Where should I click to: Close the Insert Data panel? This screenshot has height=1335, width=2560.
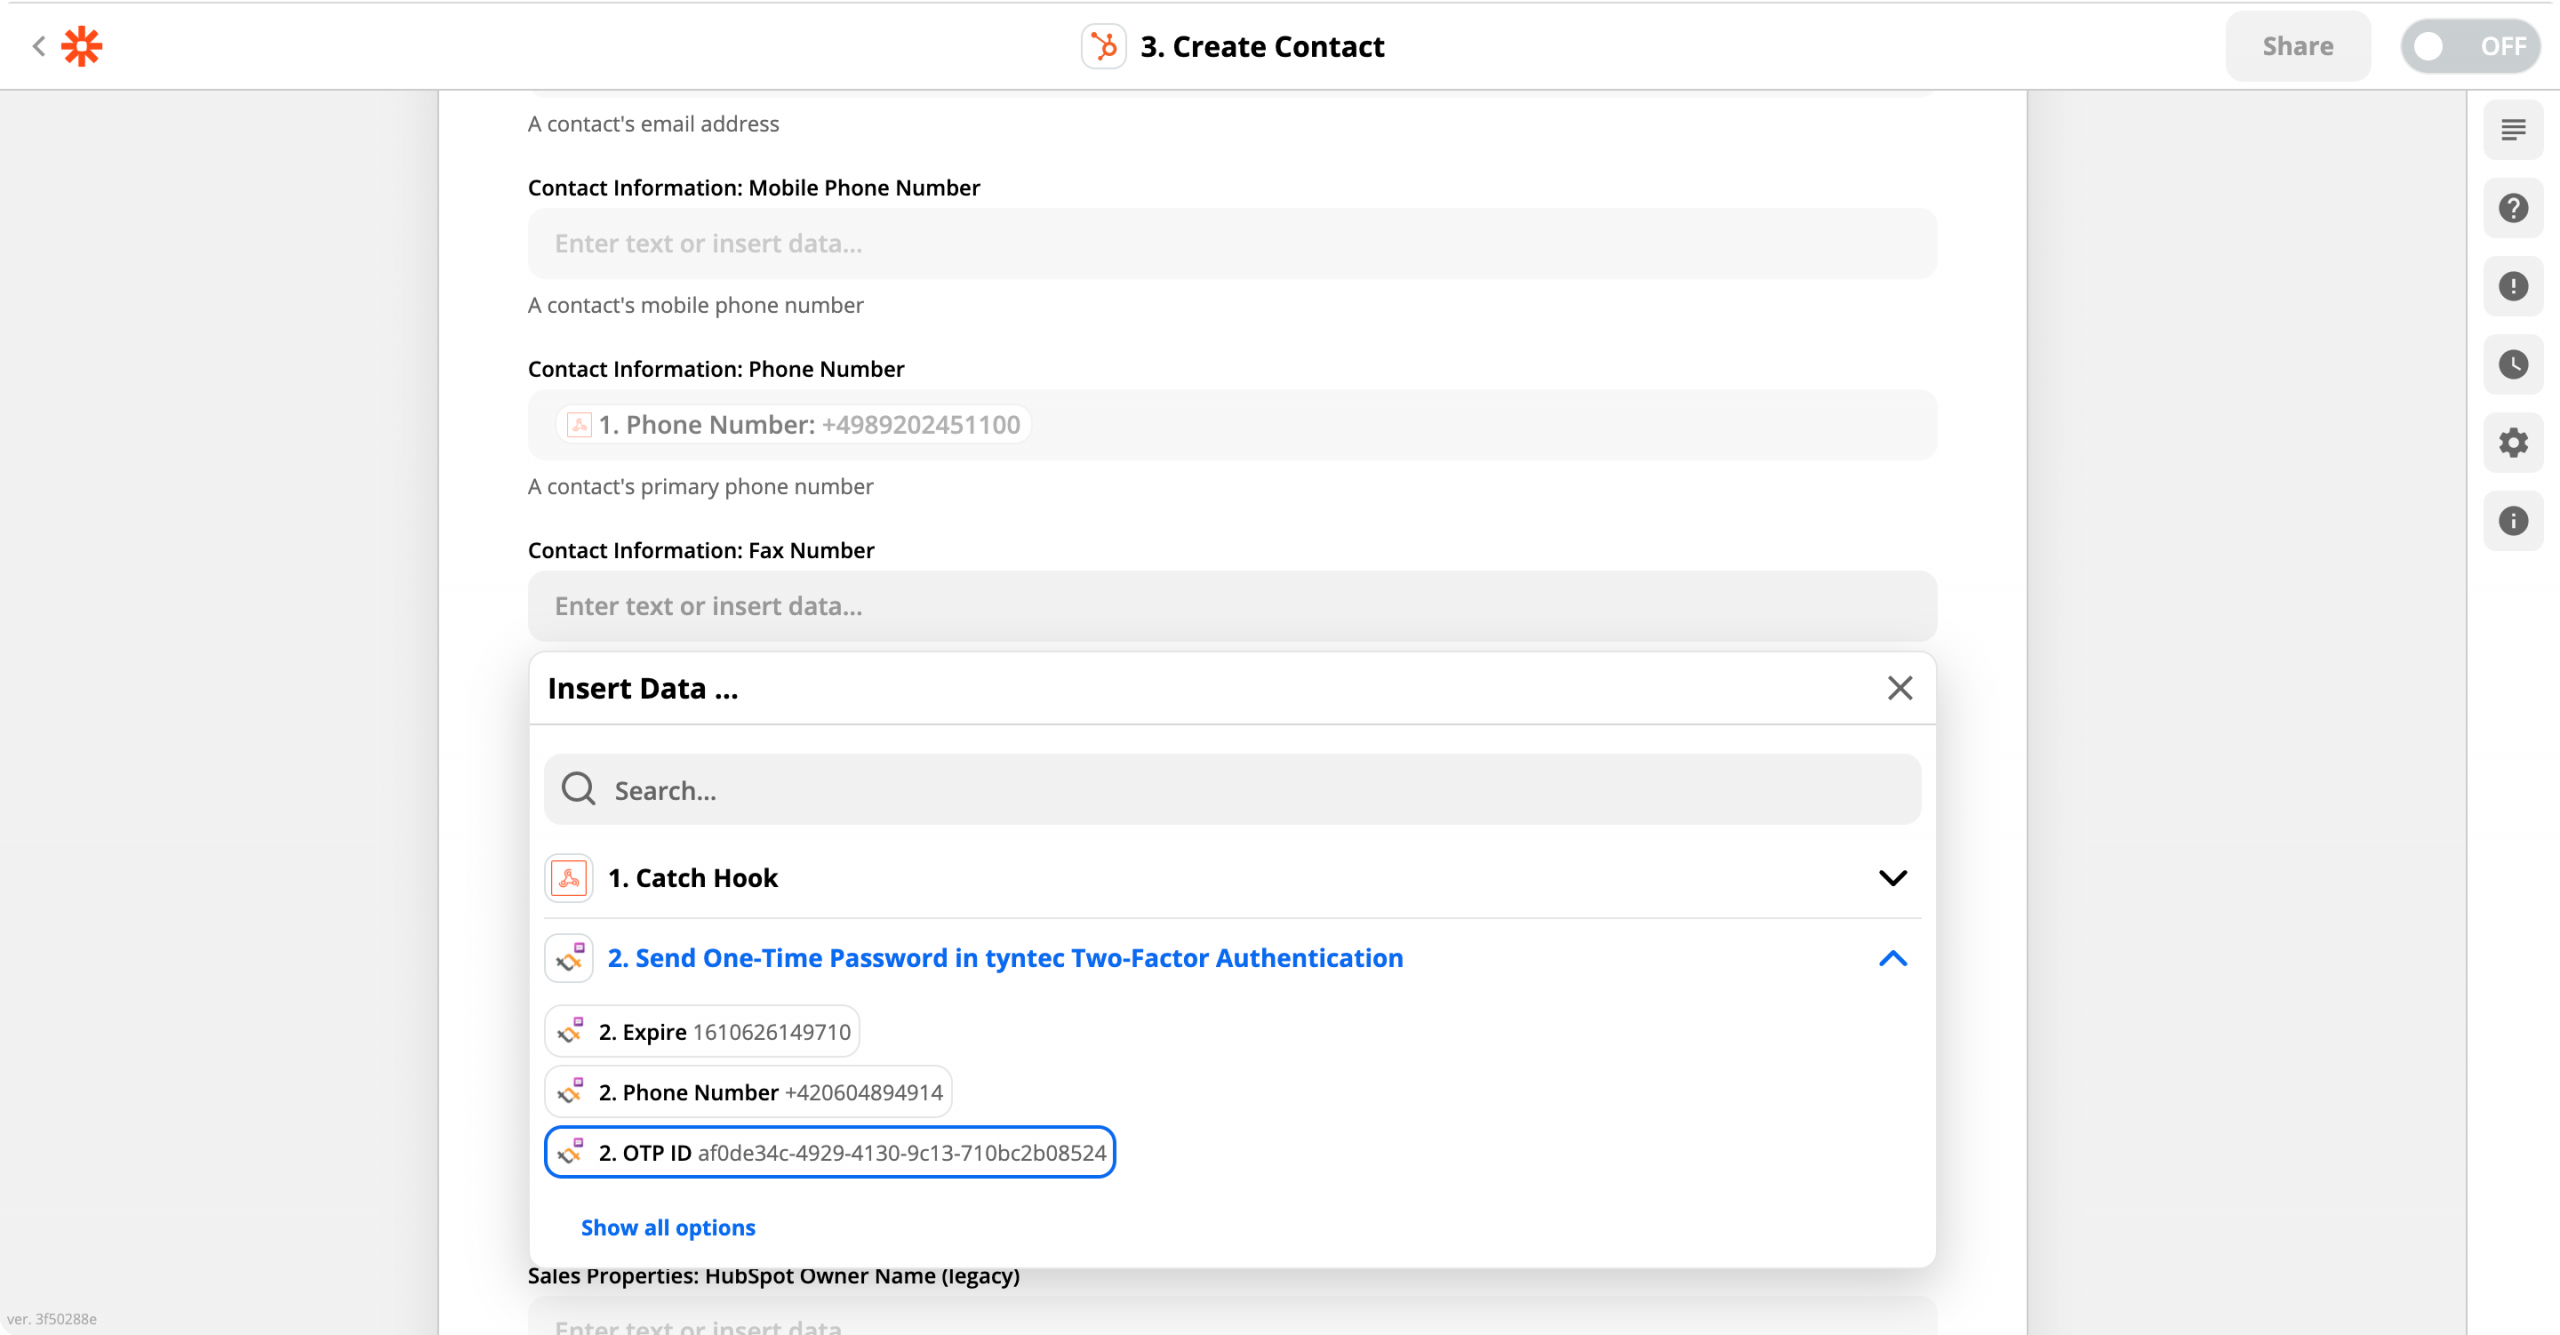coord(1899,688)
